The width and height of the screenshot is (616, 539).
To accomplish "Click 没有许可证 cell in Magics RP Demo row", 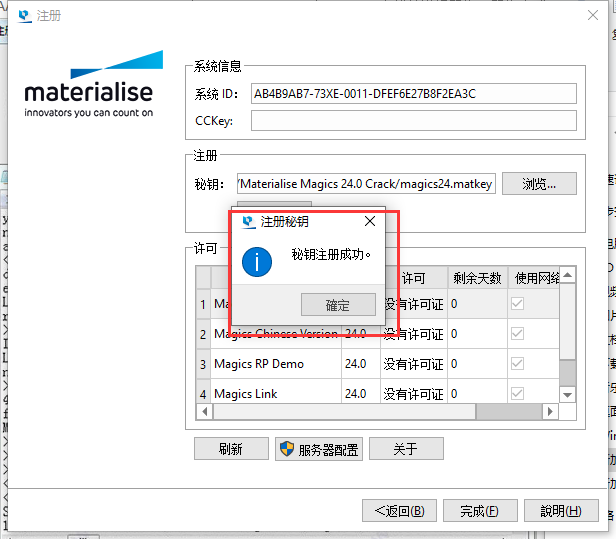I will (x=413, y=364).
